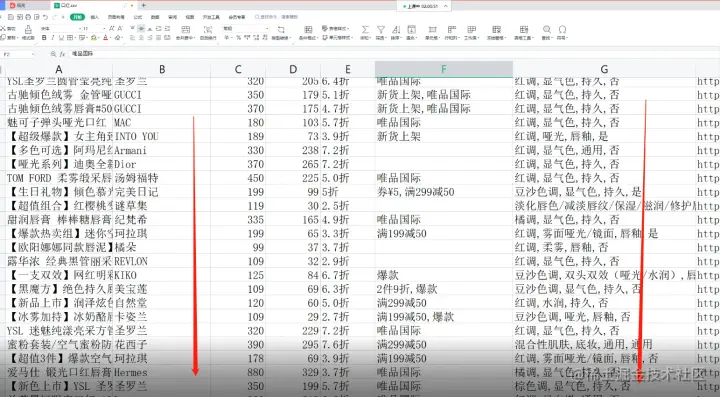720x397 pixels.
Task: Select cell with 券¥5,满299减50
Action: point(444,192)
